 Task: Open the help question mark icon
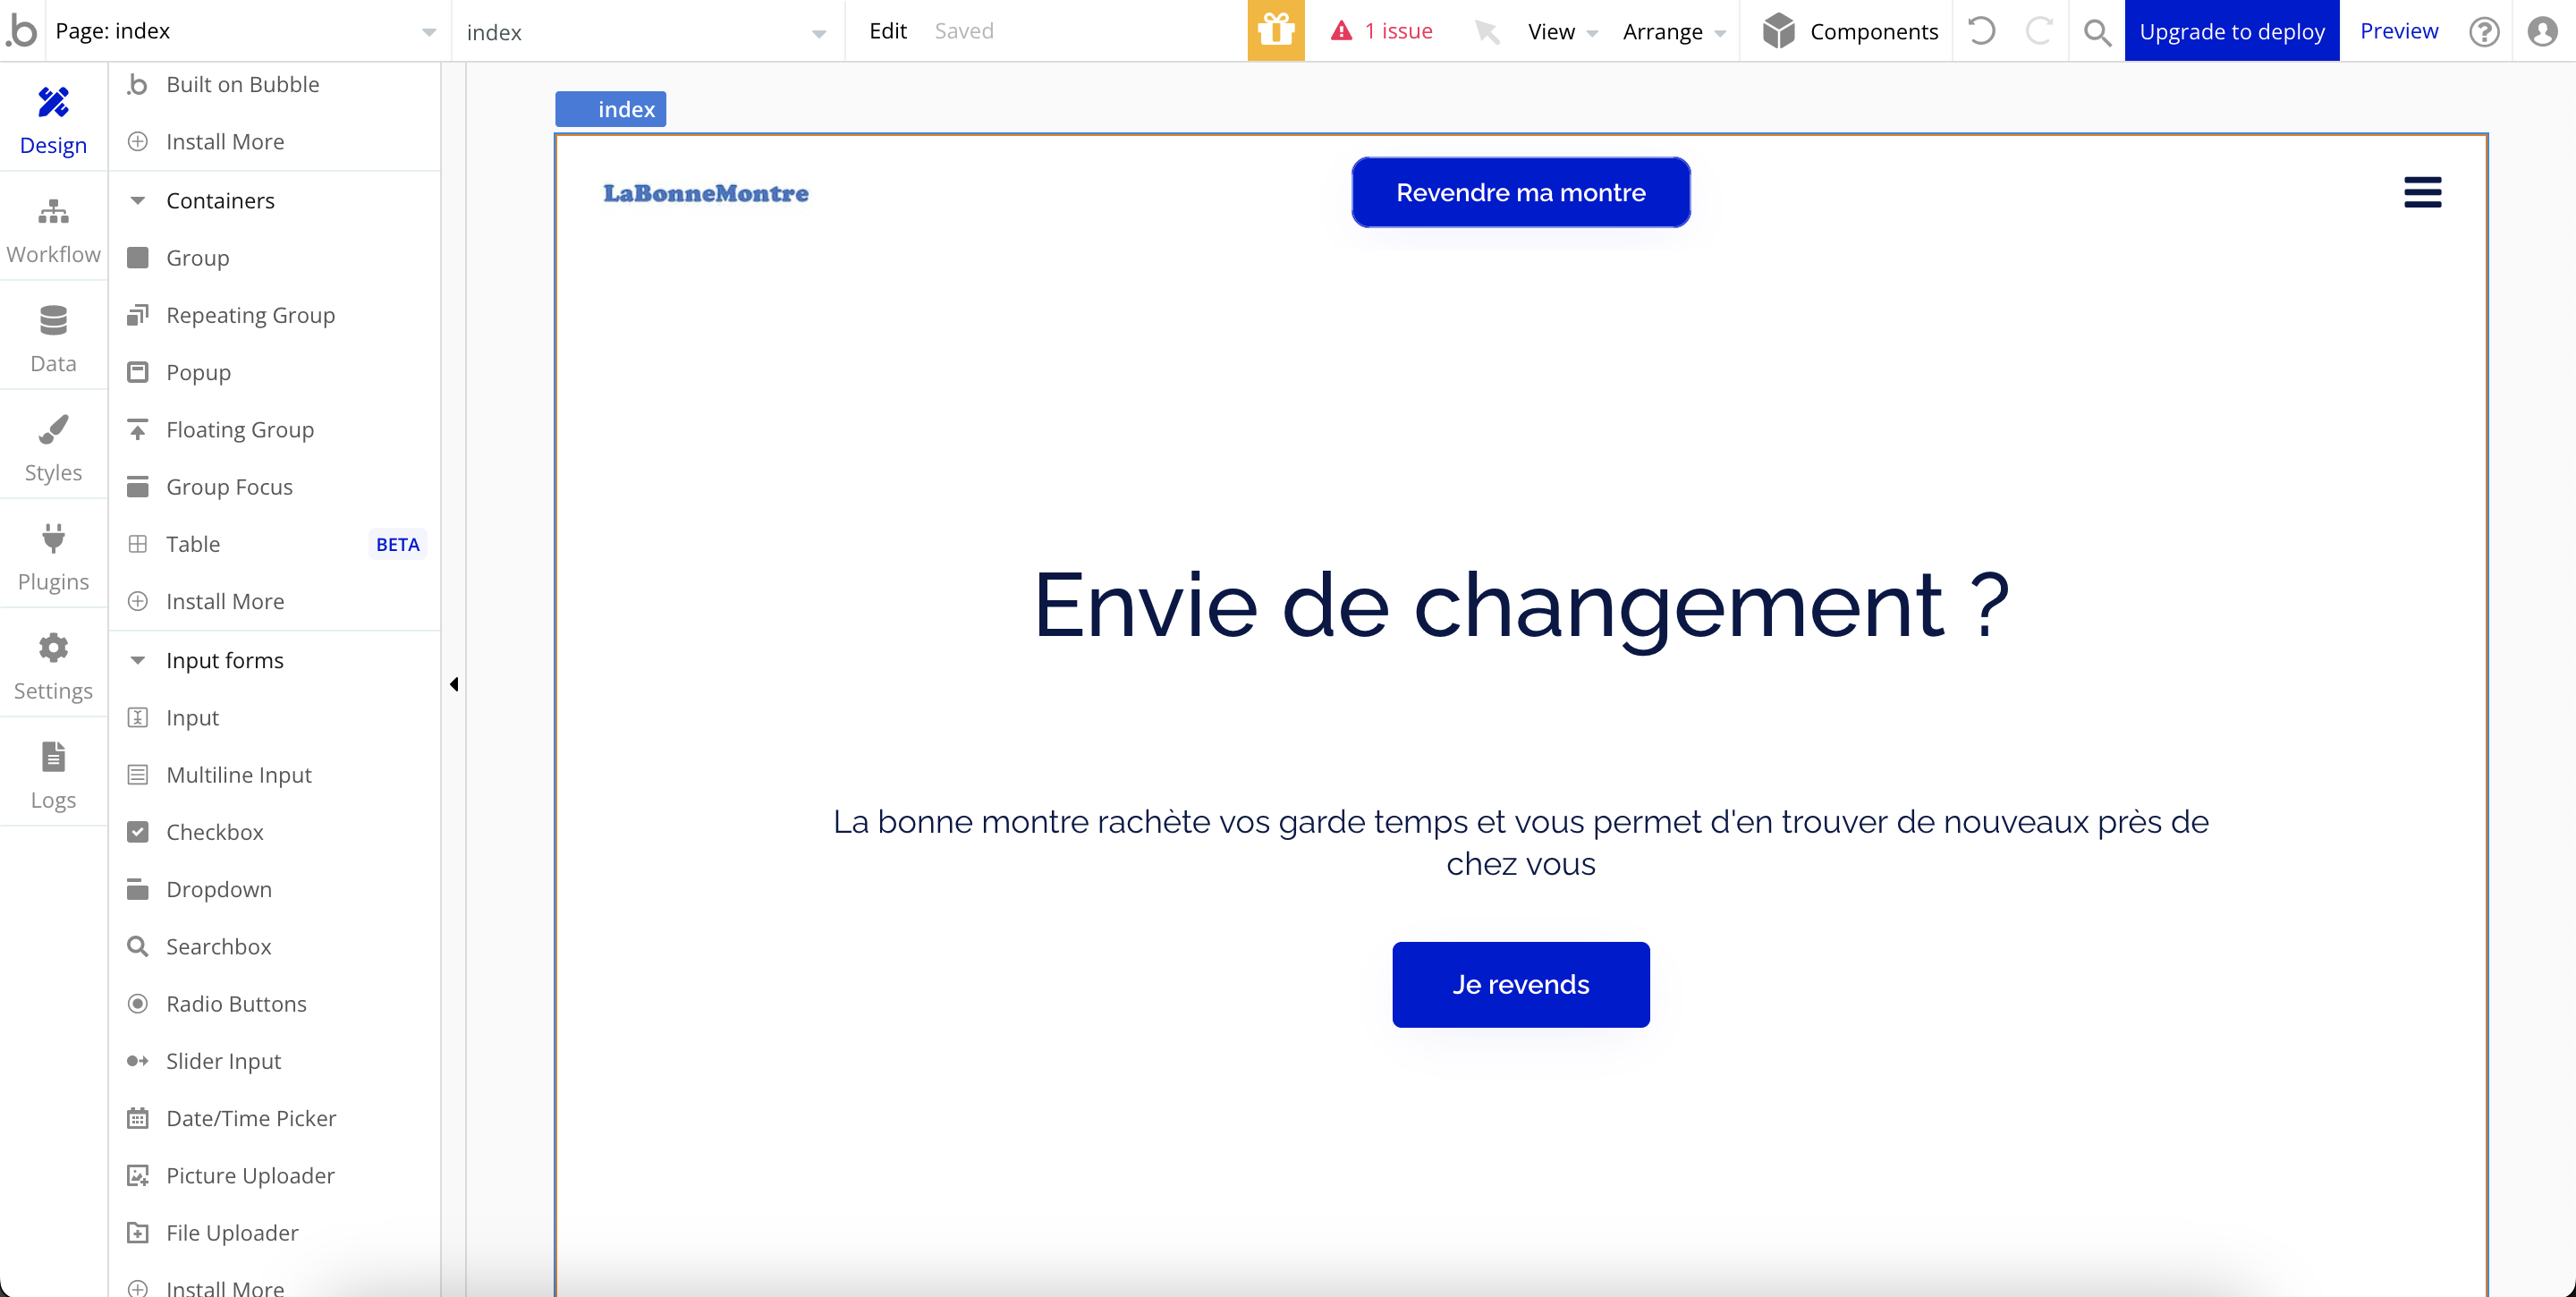pos(2484,32)
